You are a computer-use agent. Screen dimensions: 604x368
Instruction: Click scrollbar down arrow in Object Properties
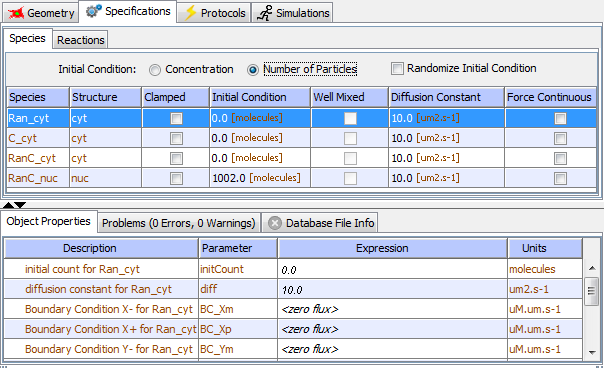(592, 352)
